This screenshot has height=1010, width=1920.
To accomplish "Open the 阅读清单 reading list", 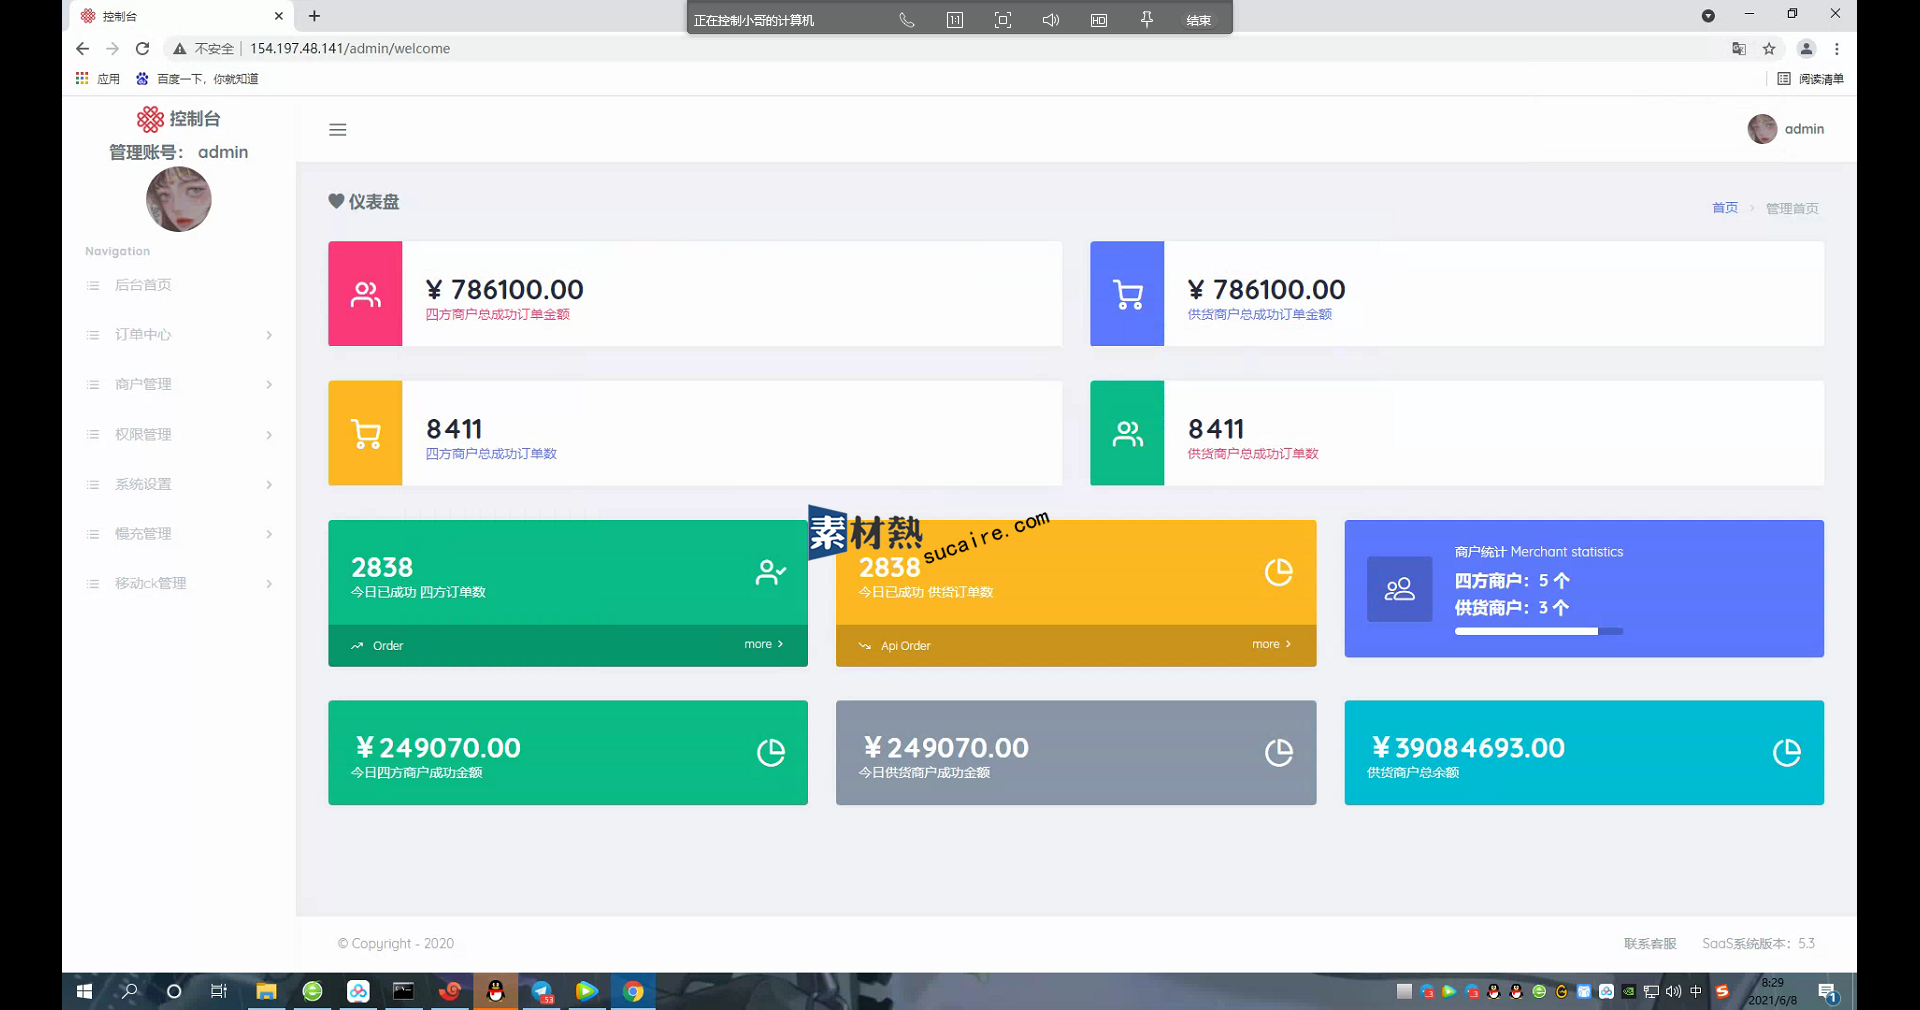I will click(1811, 79).
